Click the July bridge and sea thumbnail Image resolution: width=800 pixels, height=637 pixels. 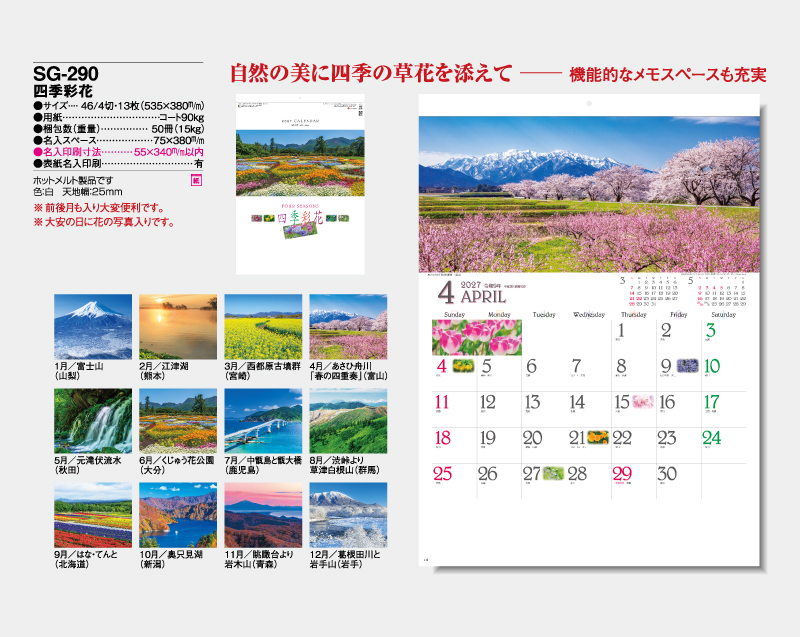pos(263,421)
